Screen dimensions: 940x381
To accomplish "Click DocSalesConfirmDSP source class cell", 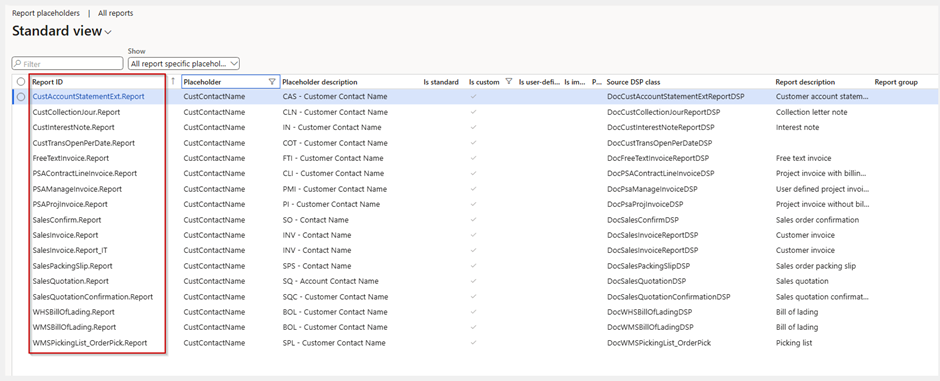I will pos(643,220).
